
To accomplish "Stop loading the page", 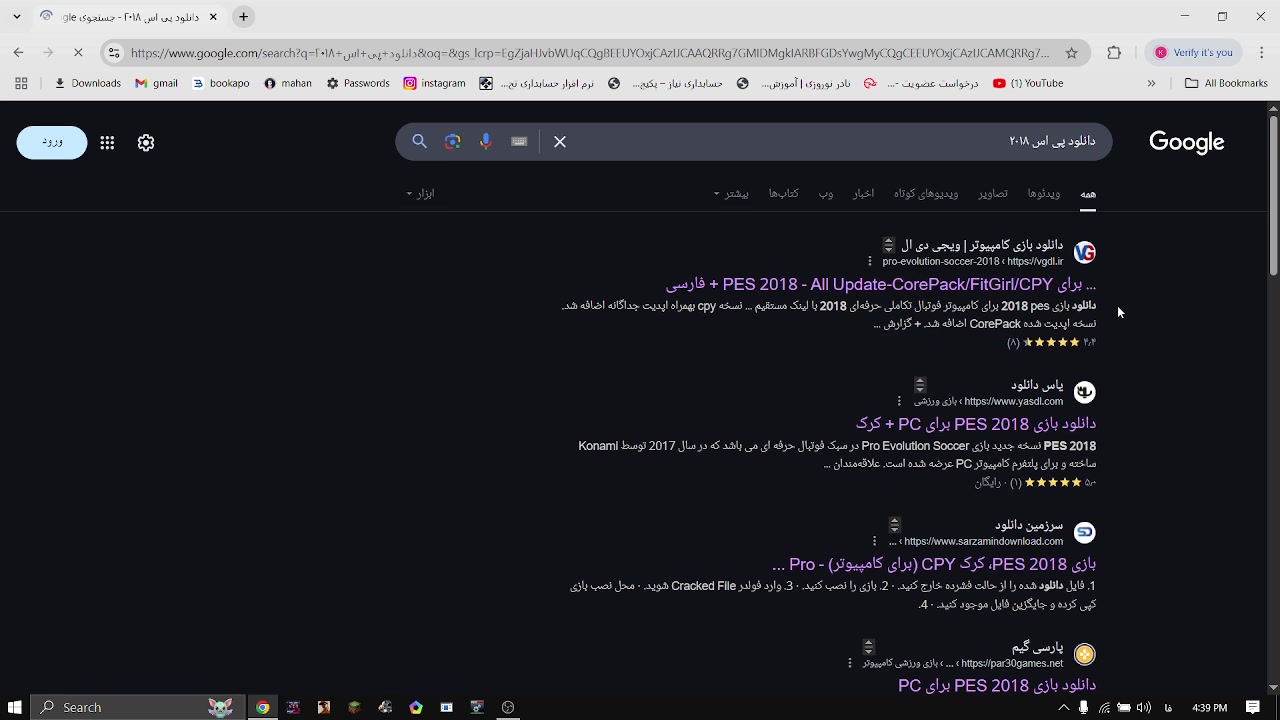I will point(78,53).
